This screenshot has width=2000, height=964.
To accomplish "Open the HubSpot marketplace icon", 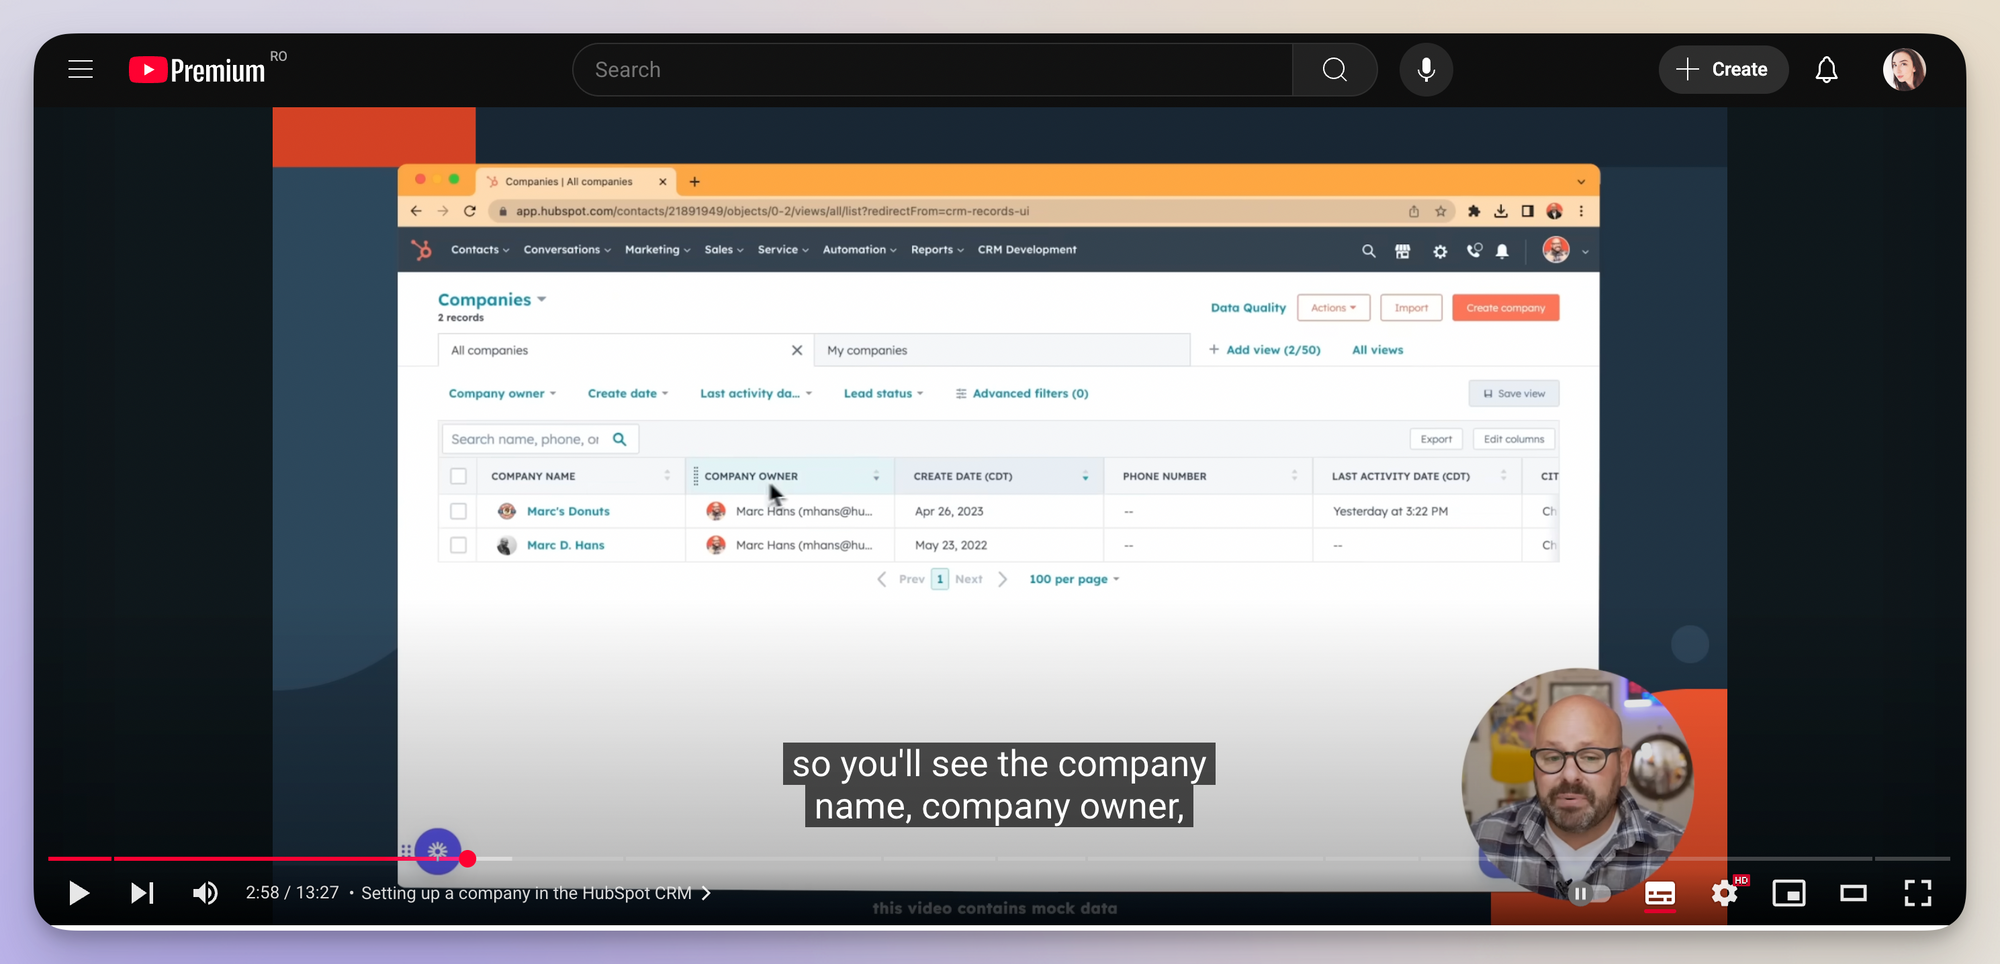I will [1403, 251].
